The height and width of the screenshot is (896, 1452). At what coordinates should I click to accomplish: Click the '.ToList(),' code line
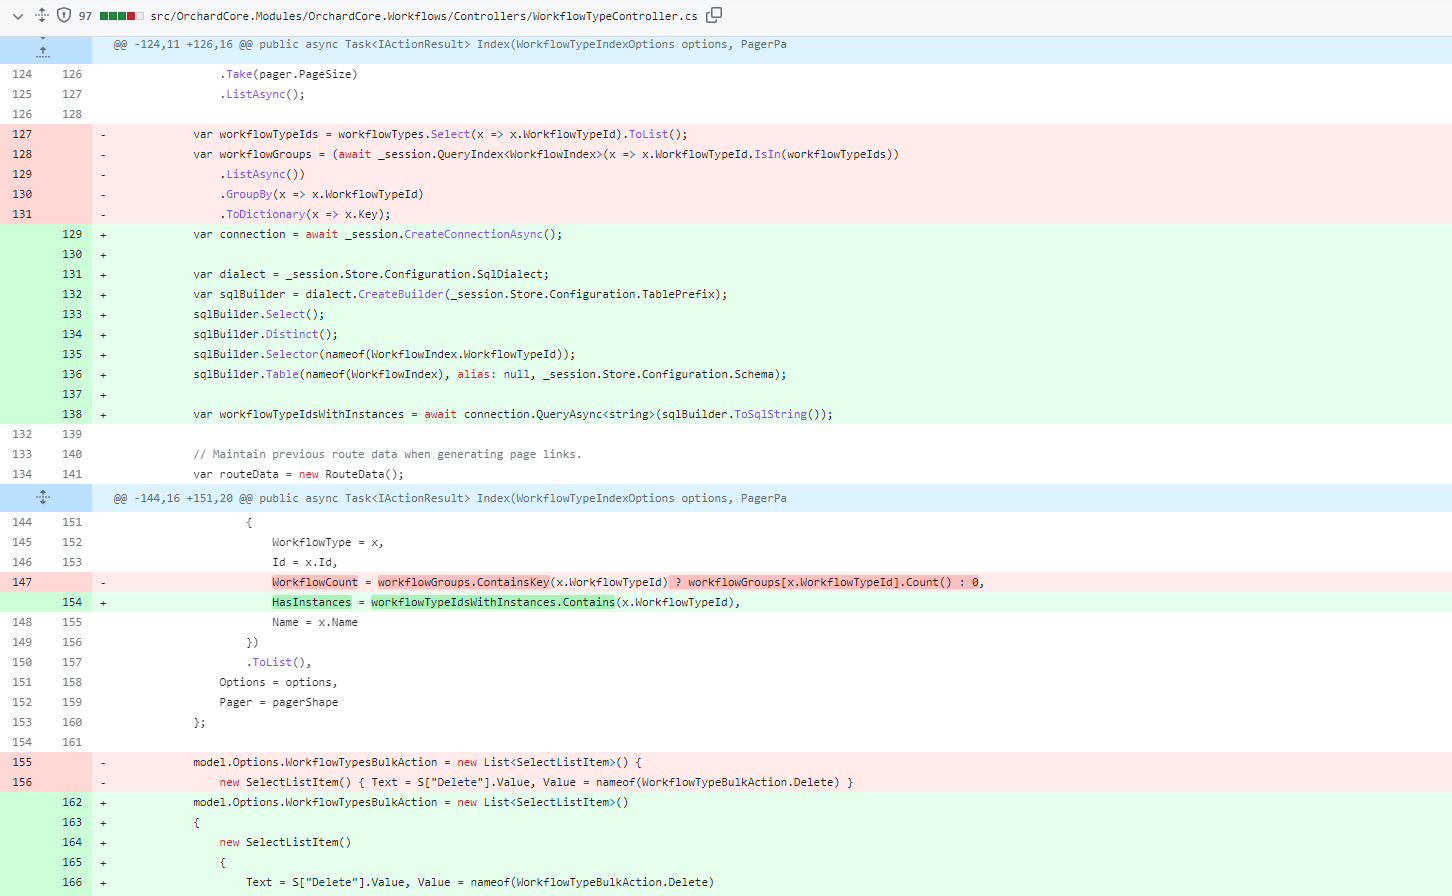(x=279, y=662)
